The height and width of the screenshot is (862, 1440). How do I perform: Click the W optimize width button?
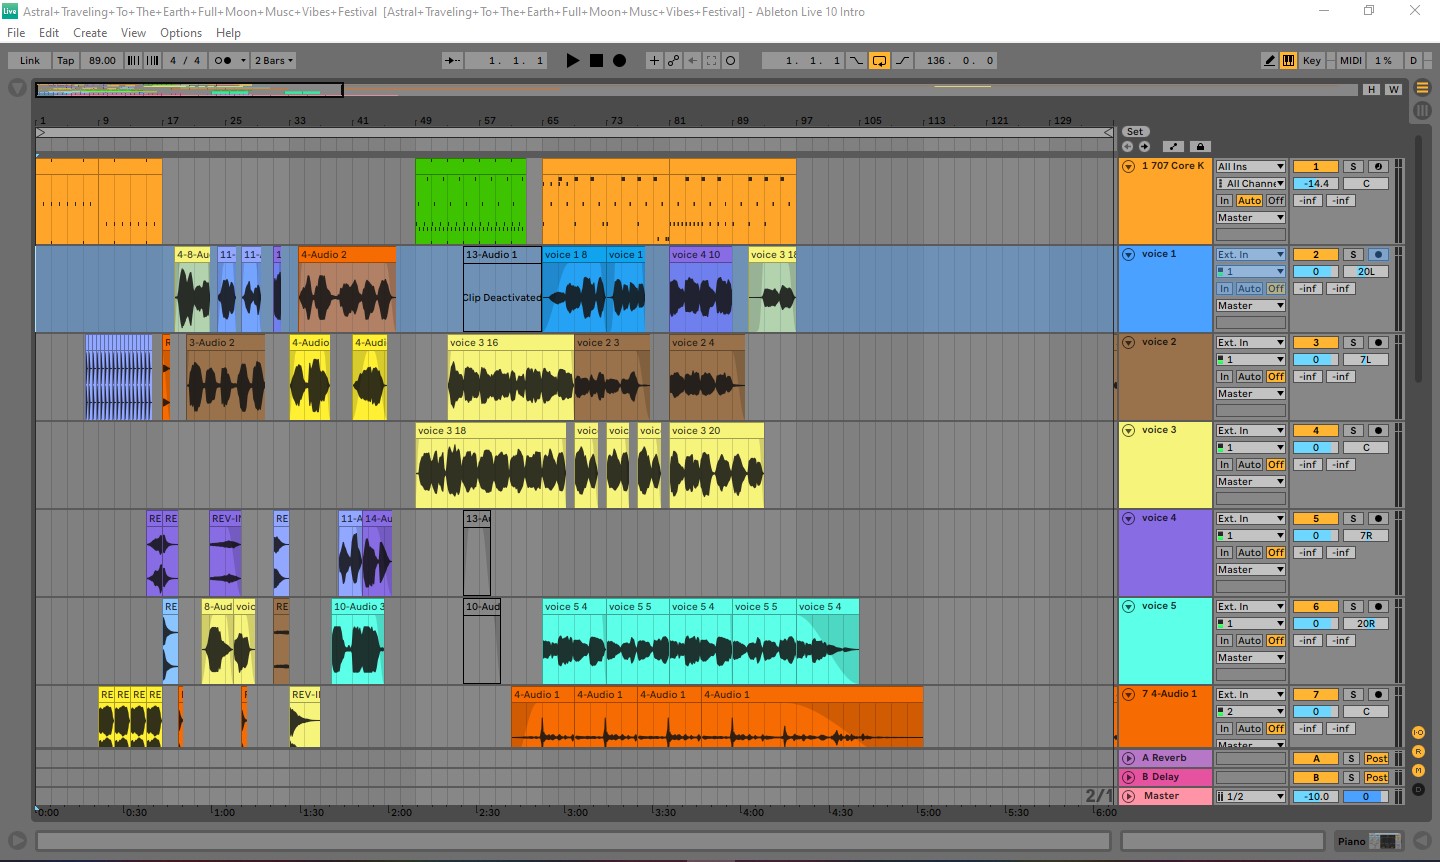(1393, 90)
